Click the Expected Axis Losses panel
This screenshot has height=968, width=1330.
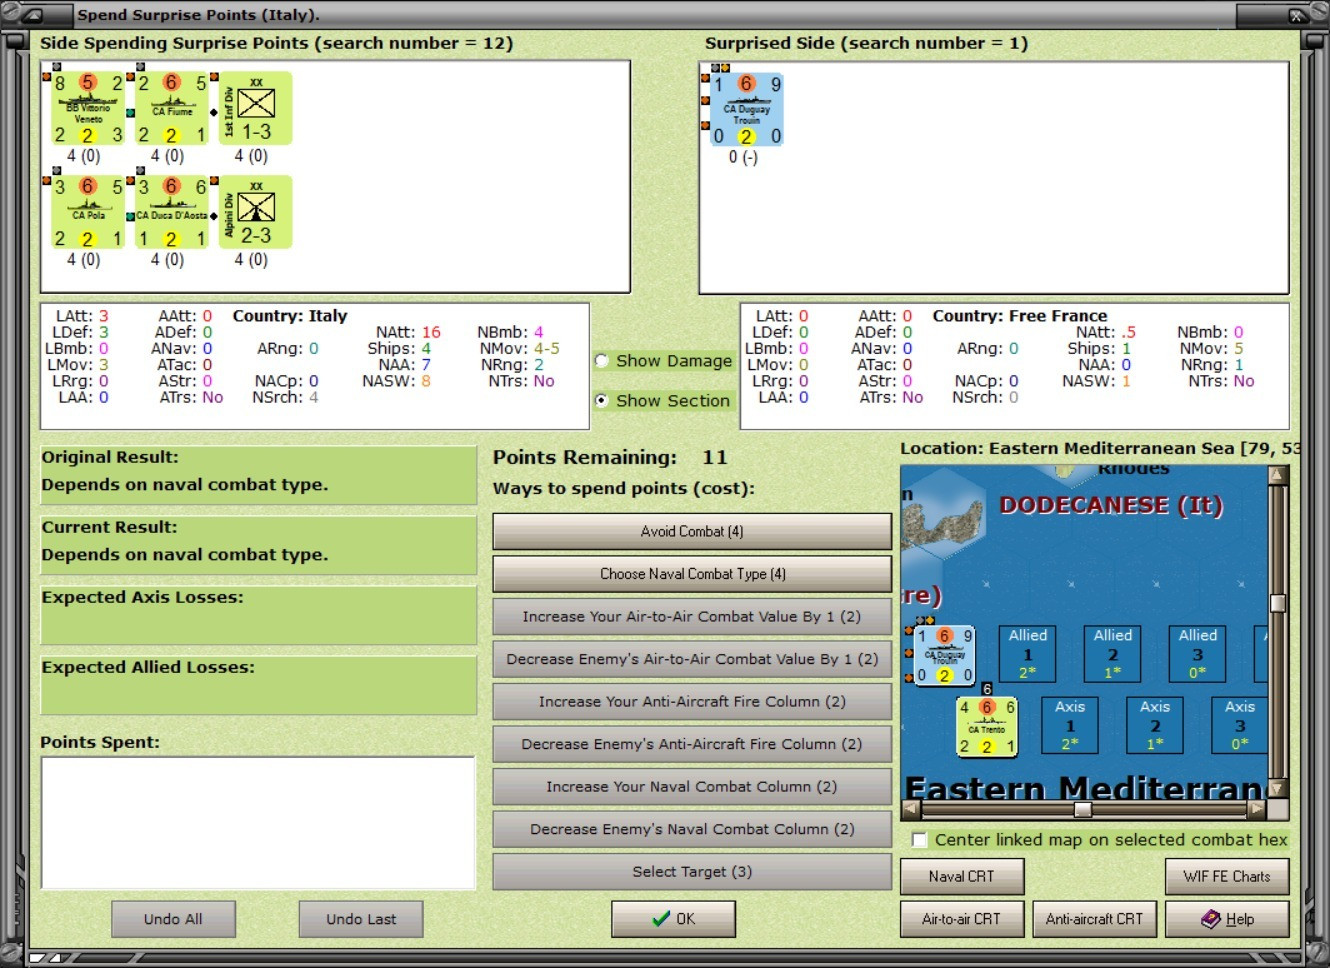(x=258, y=615)
